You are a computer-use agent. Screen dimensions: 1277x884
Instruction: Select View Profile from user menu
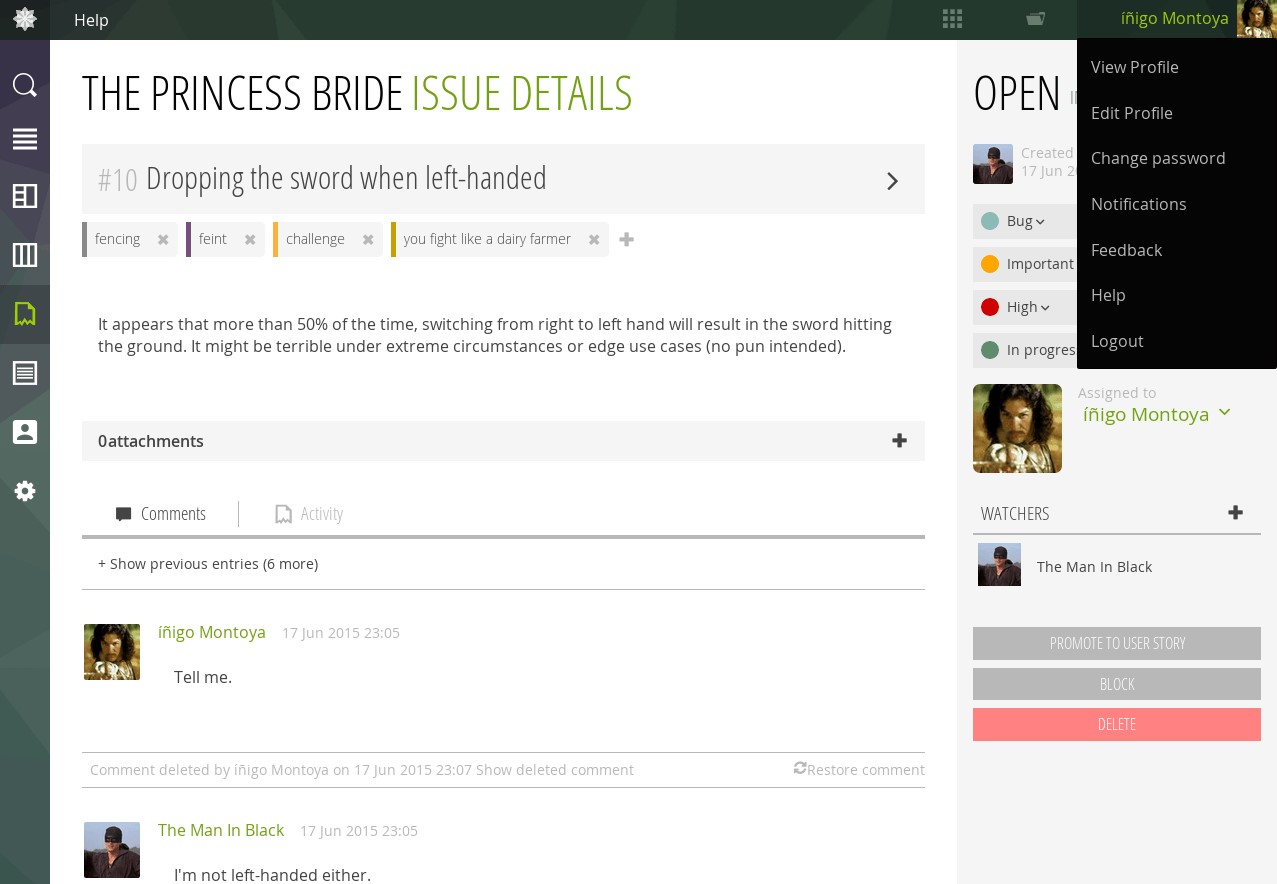point(1135,67)
